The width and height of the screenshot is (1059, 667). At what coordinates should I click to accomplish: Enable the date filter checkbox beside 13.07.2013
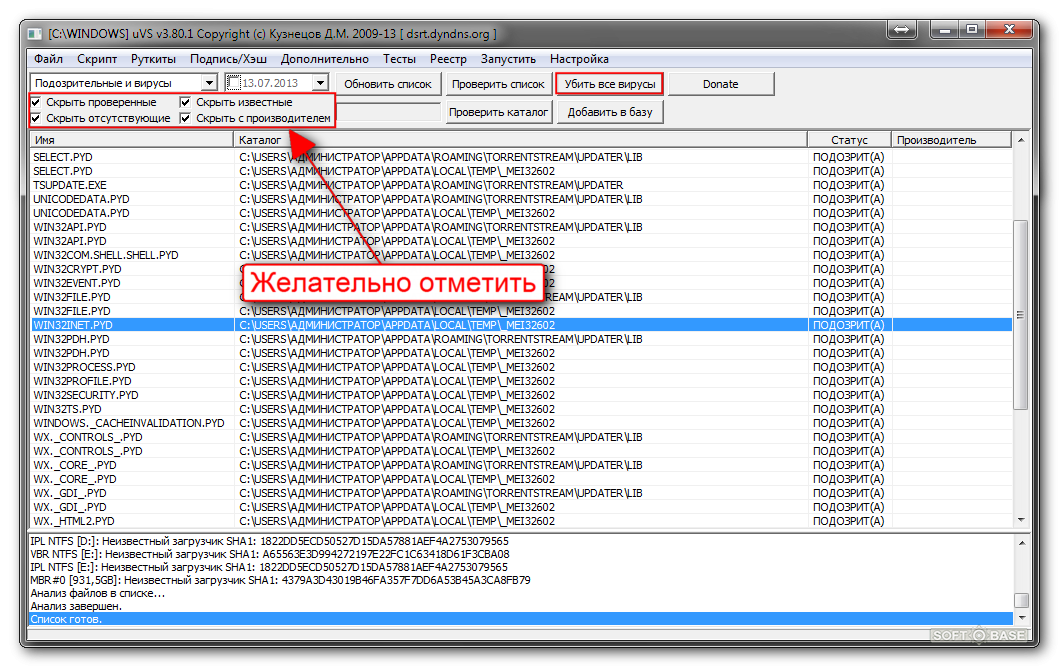pos(235,83)
